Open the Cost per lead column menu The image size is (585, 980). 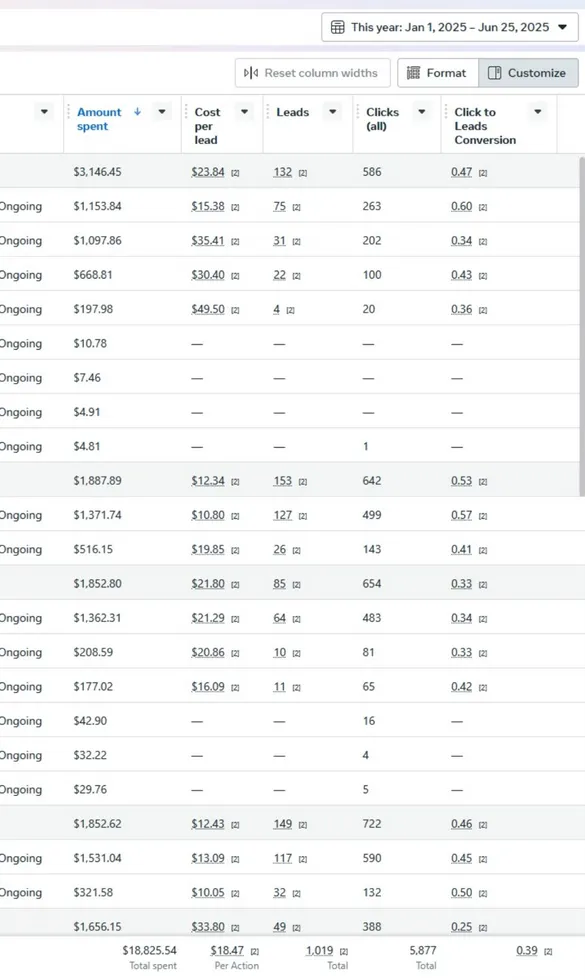pyautogui.click(x=244, y=112)
